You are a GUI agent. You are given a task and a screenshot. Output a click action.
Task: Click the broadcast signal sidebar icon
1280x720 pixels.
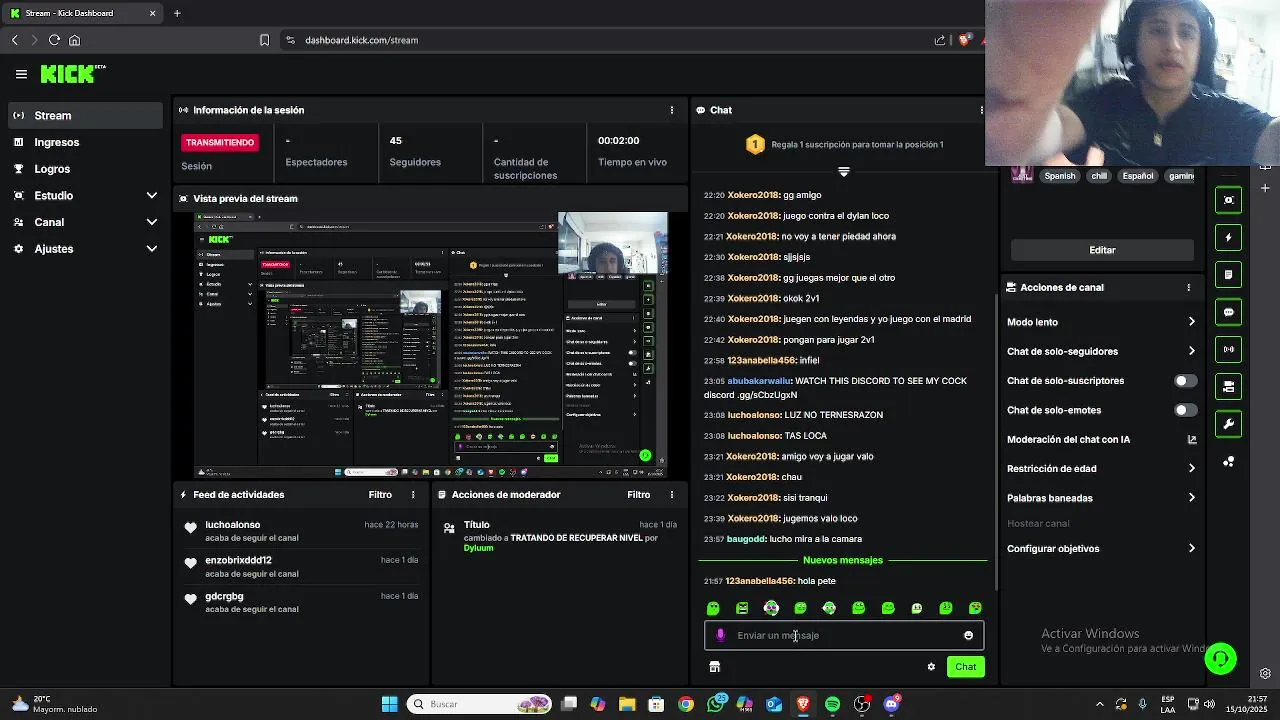1229,349
